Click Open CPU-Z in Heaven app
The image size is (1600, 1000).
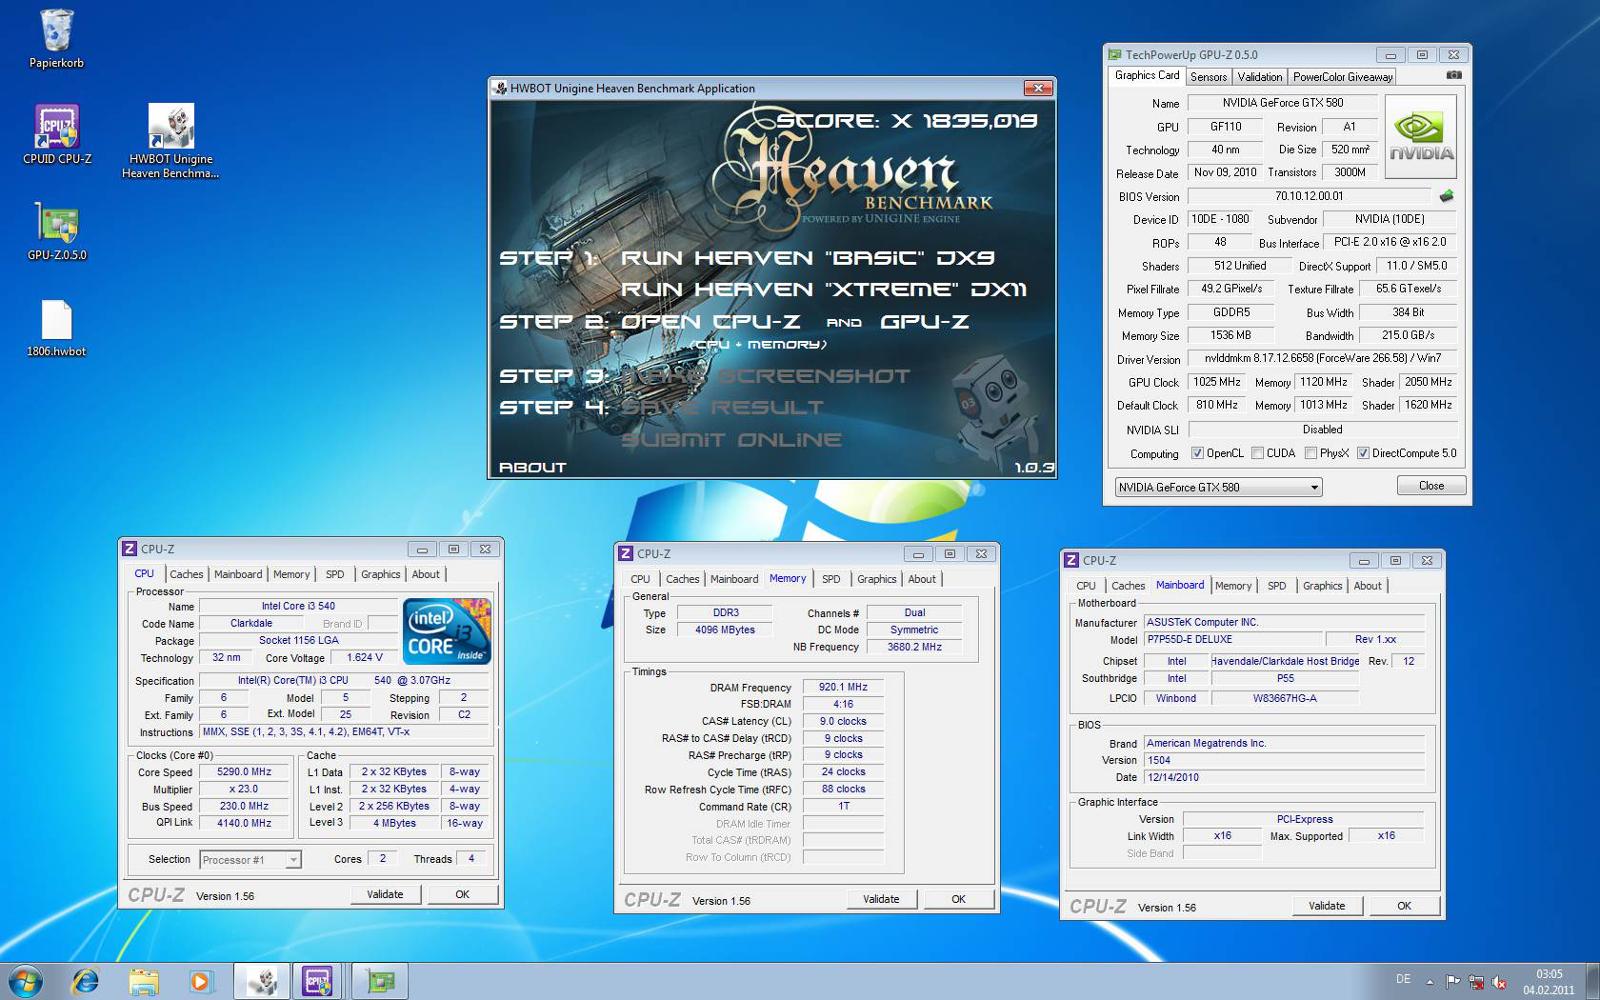click(710, 322)
